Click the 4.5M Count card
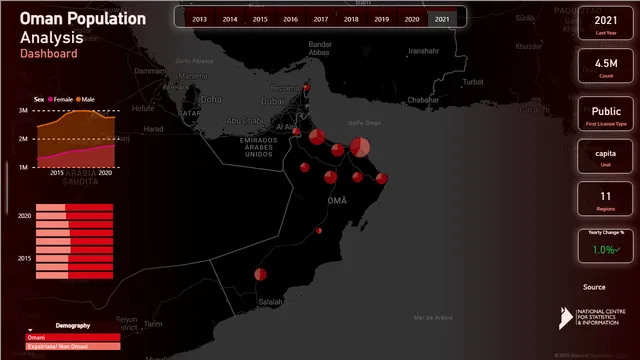This screenshot has height=360, width=640. 606,66
